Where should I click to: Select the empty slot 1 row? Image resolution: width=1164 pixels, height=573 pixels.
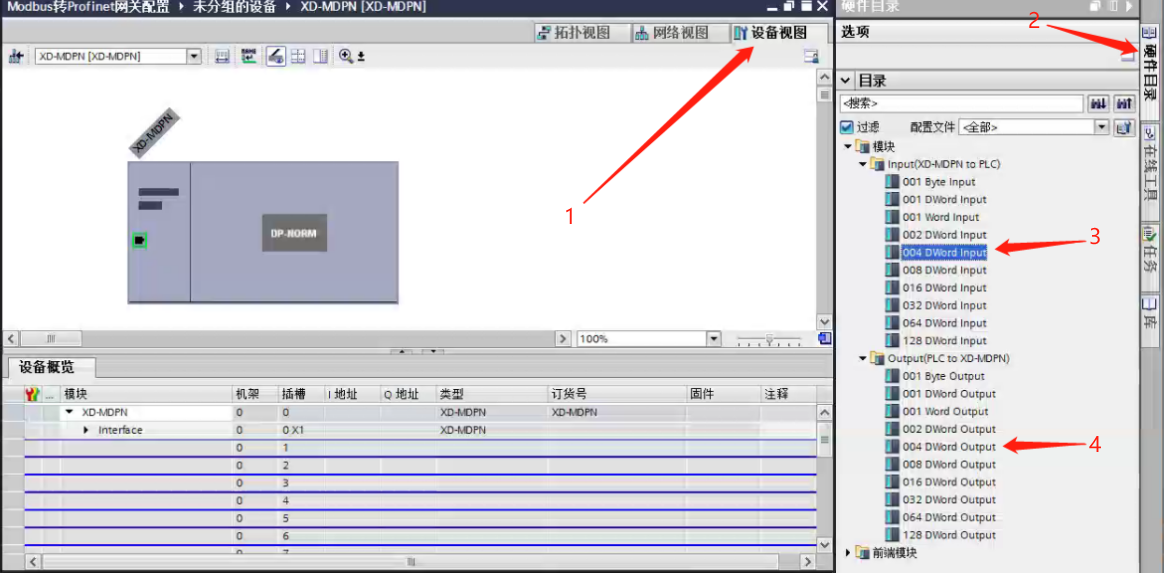pos(420,448)
